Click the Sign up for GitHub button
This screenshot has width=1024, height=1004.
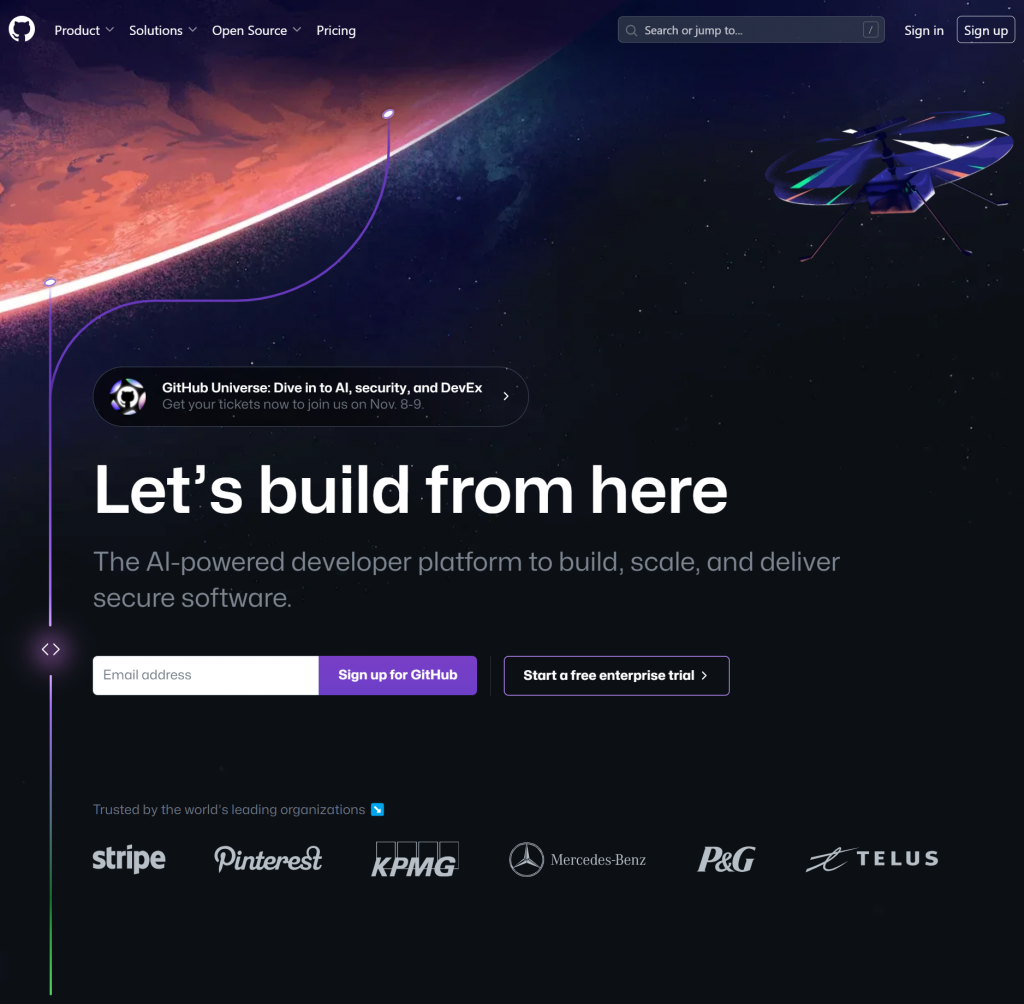[x=398, y=675]
